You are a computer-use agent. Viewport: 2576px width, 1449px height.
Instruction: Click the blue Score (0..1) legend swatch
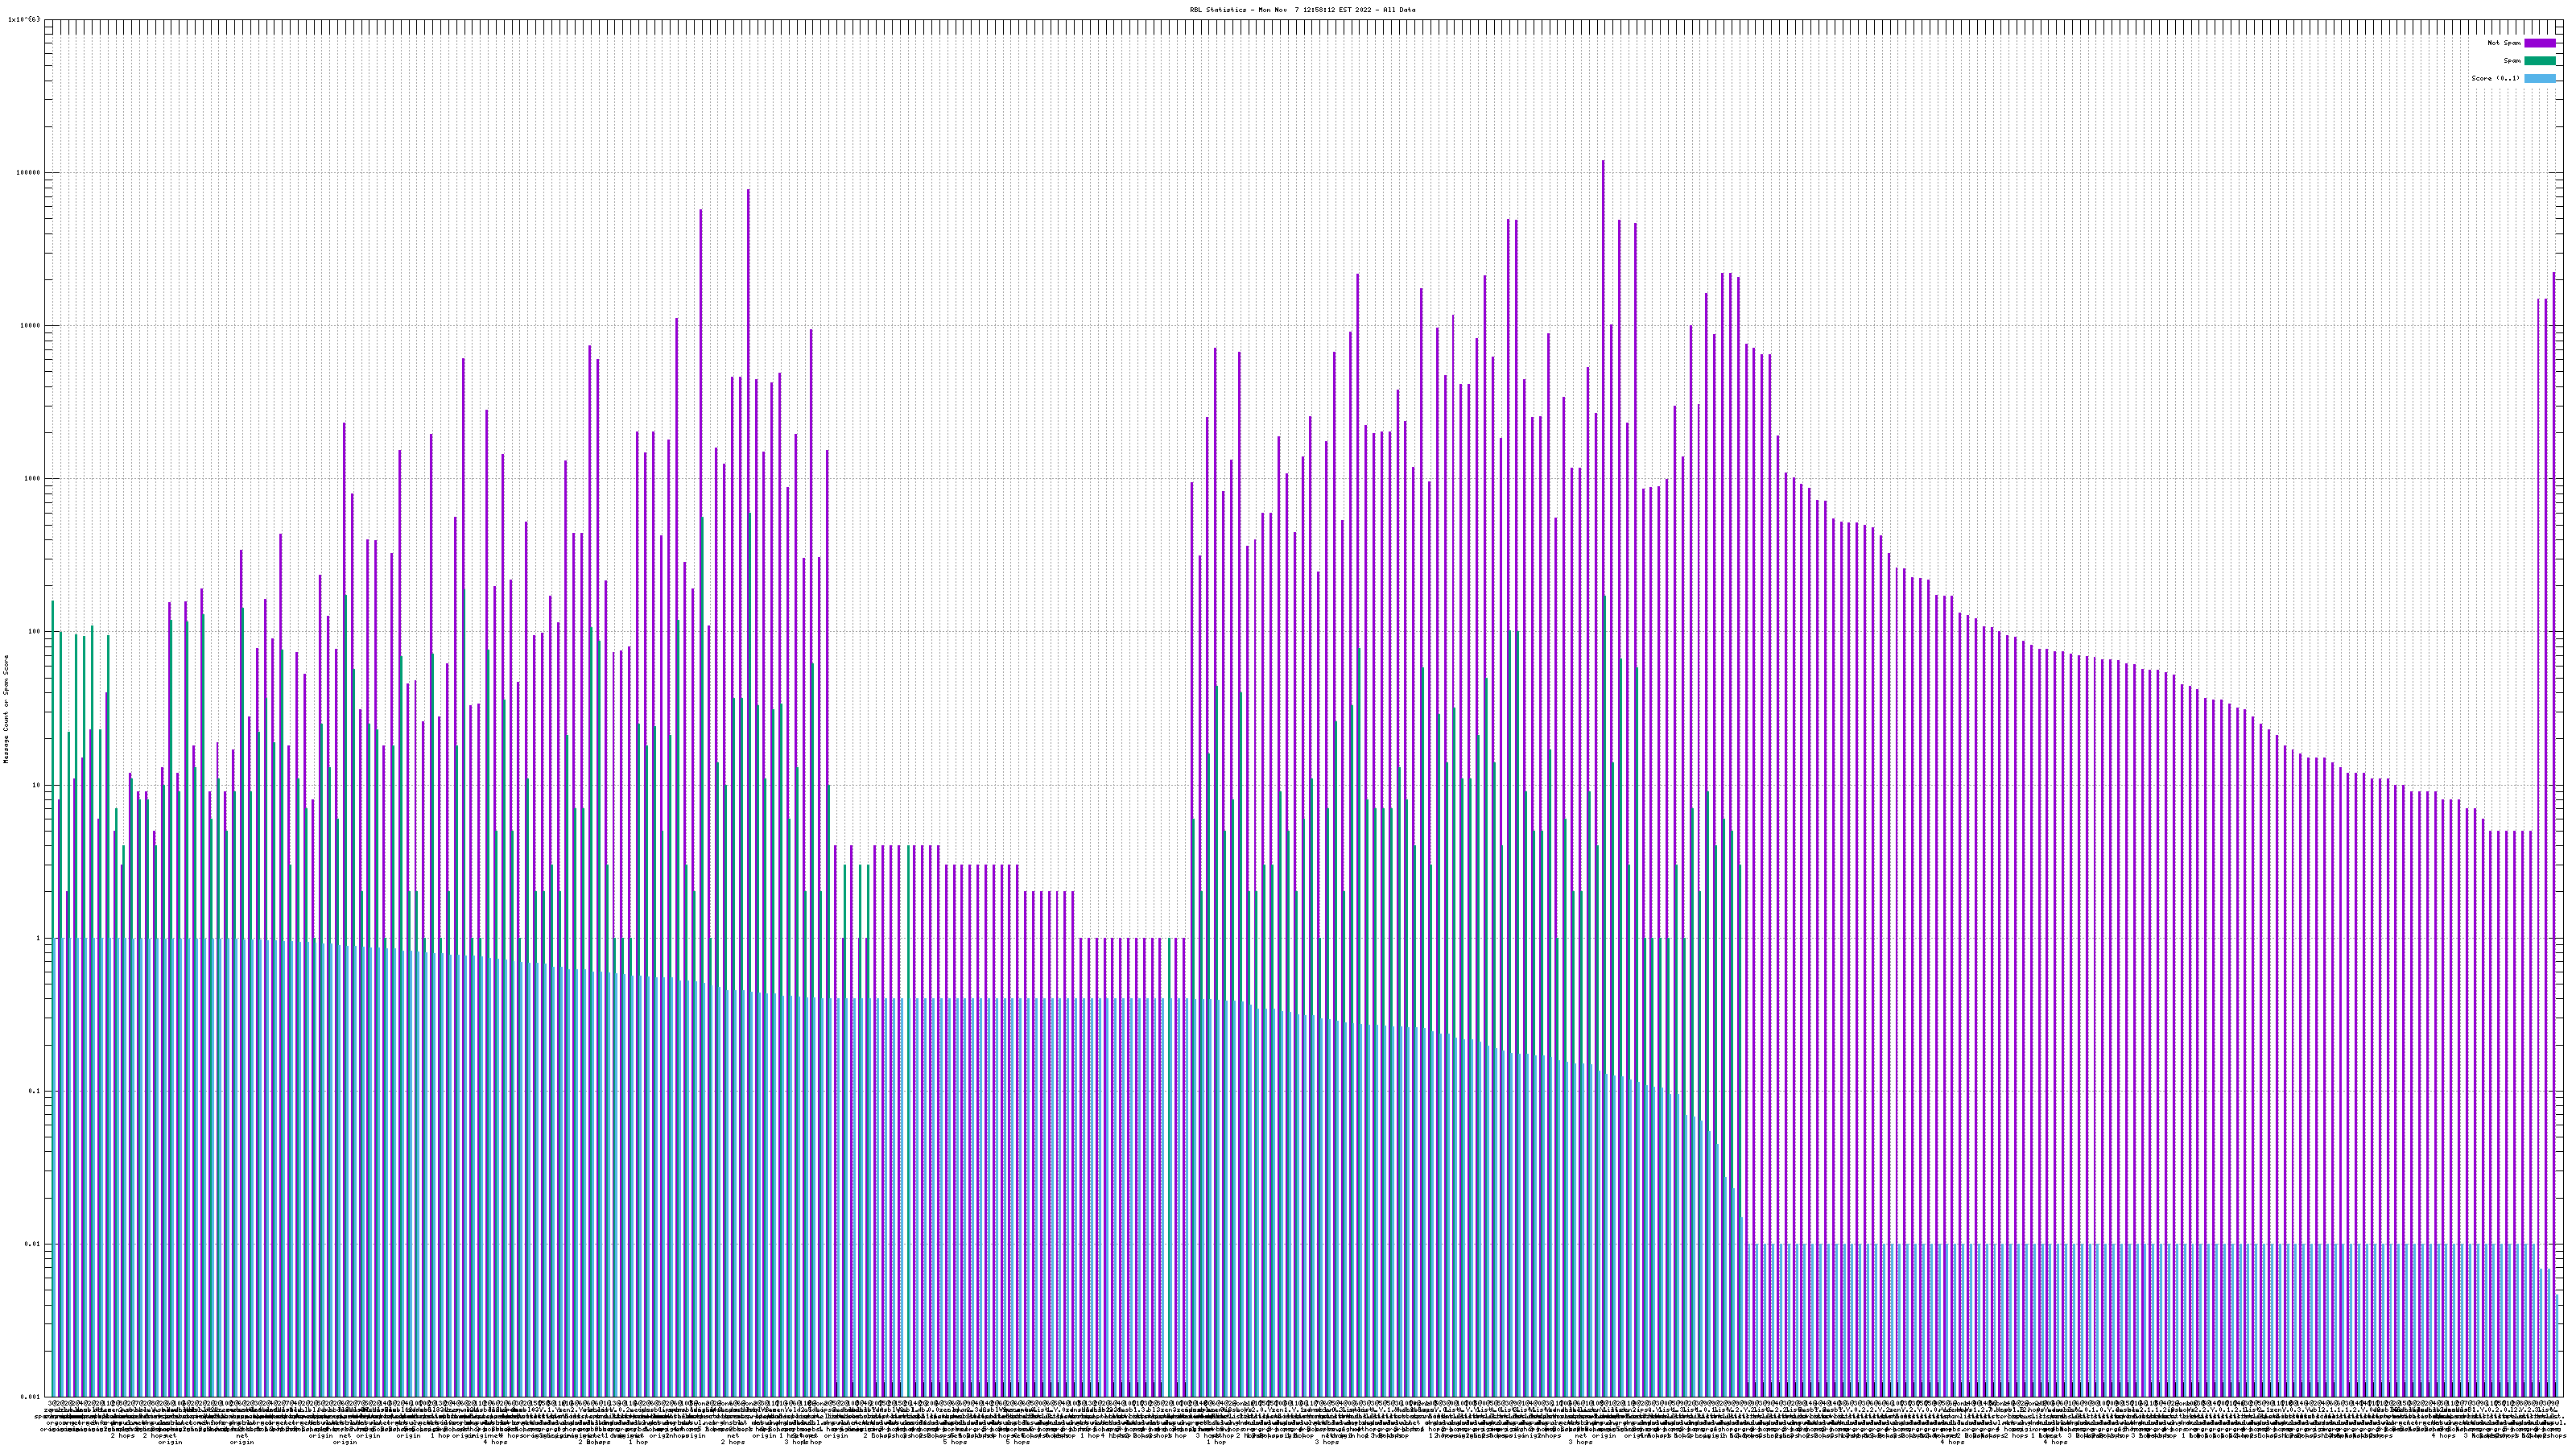tap(2539, 78)
